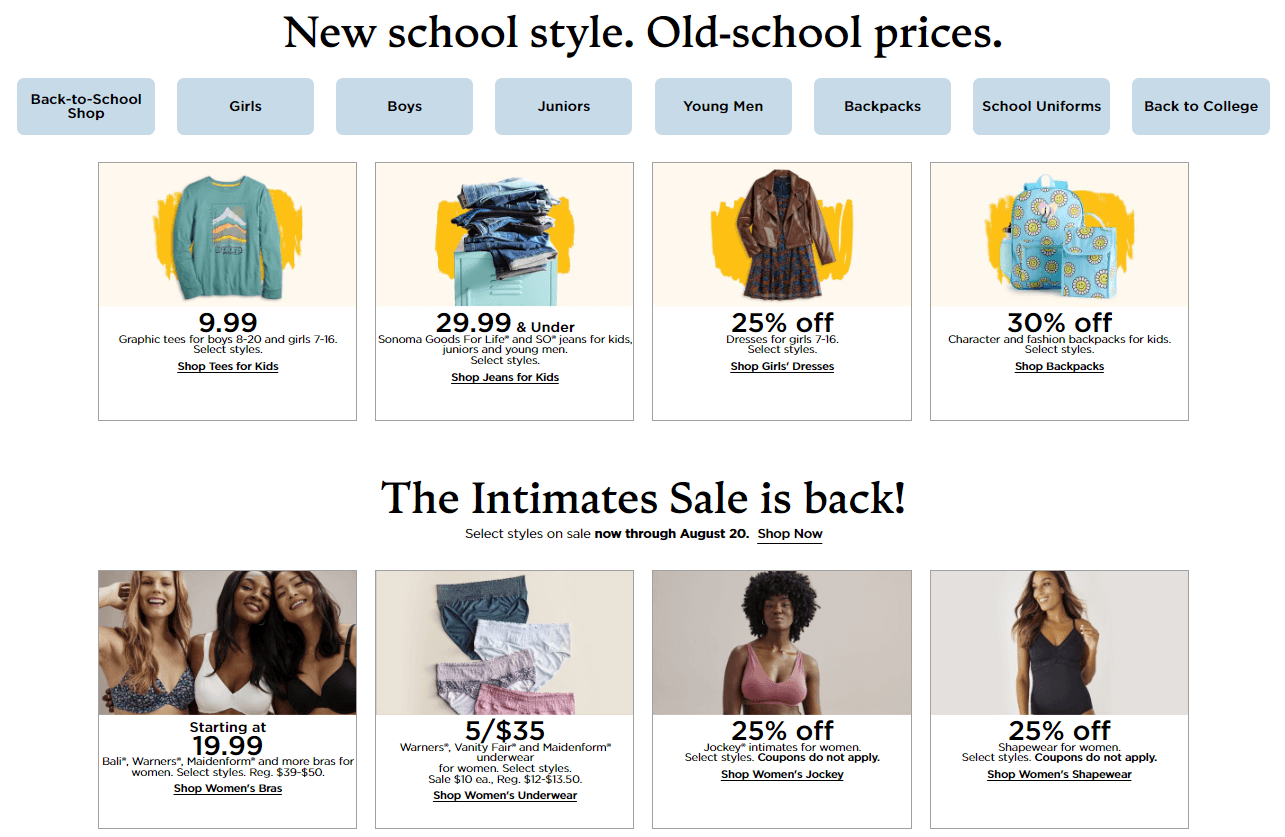
Task: Open the Back to College category
Action: pos(1201,106)
